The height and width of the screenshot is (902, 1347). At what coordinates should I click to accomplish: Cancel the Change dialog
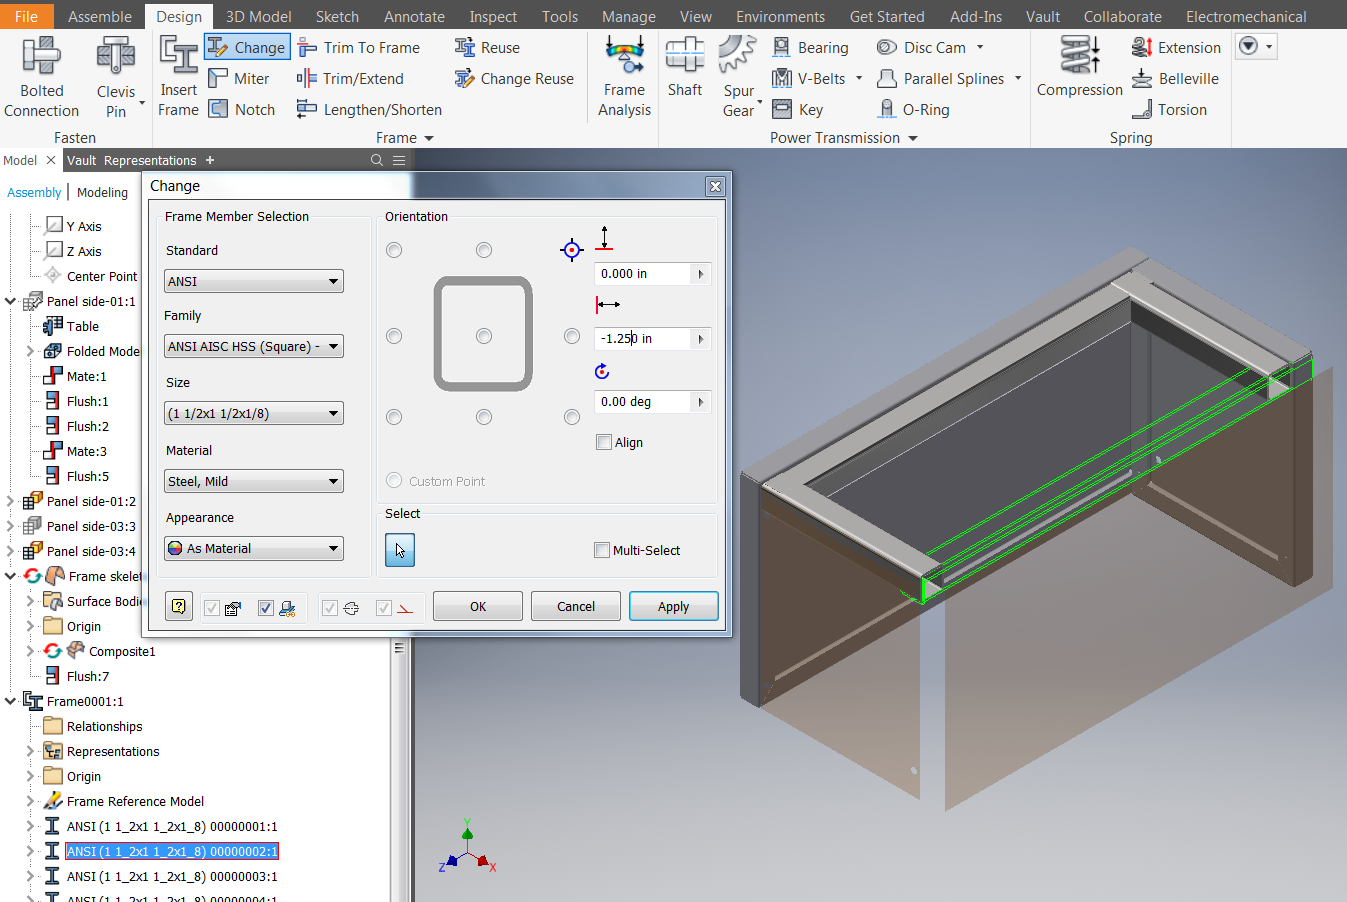point(575,606)
